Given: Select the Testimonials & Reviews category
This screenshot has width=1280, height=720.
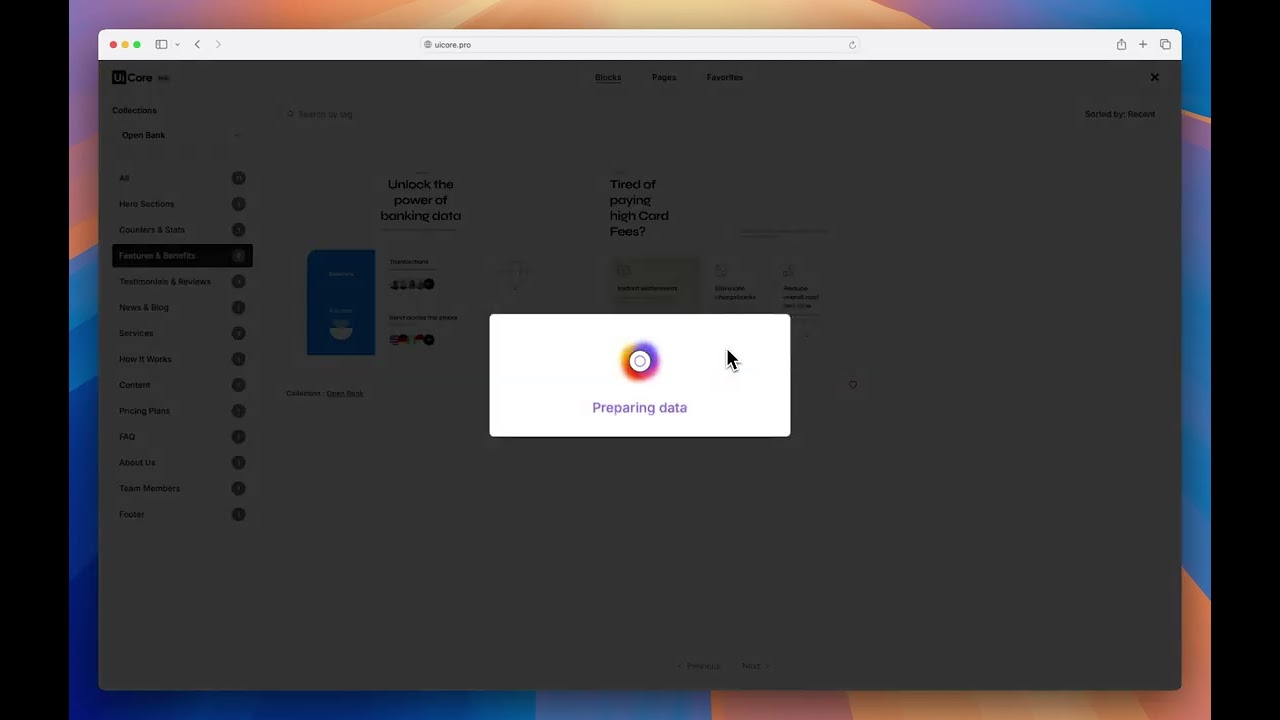Looking at the screenshot, I should [182, 282].
